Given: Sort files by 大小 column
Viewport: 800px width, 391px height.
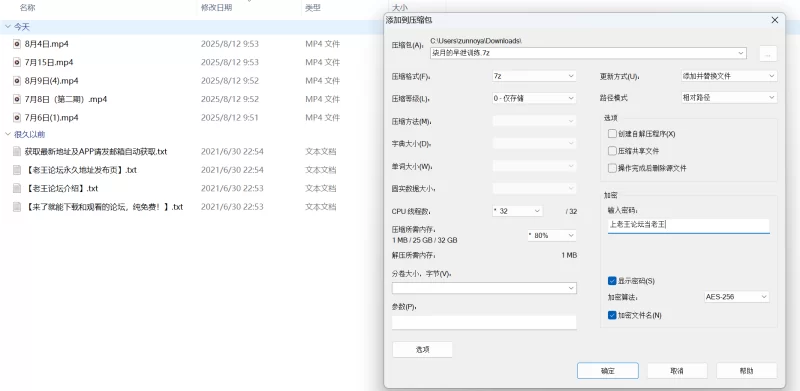Looking at the screenshot, I should pyautogui.click(x=400, y=8).
